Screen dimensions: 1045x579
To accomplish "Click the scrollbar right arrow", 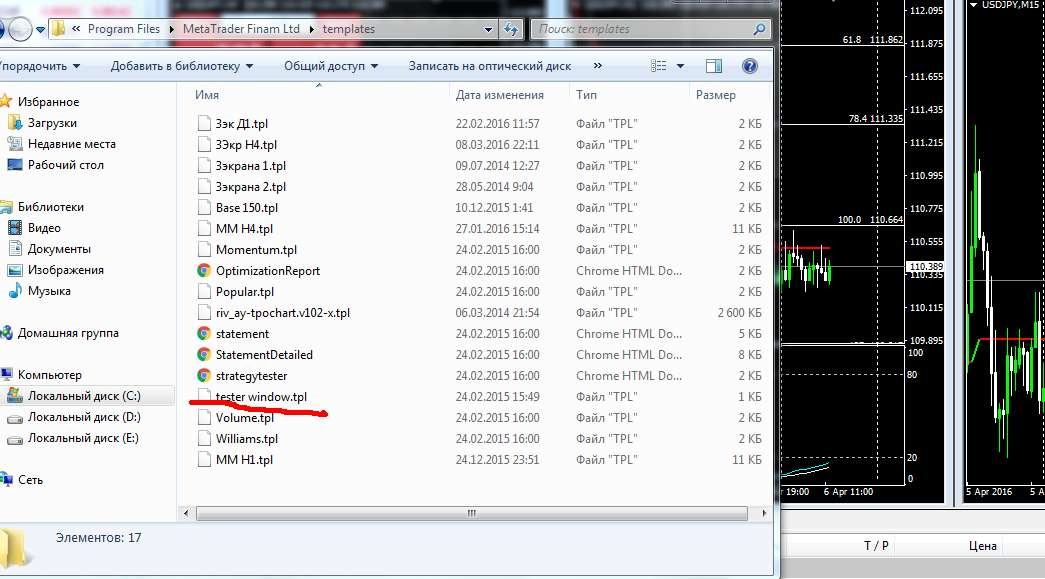I will (764, 513).
